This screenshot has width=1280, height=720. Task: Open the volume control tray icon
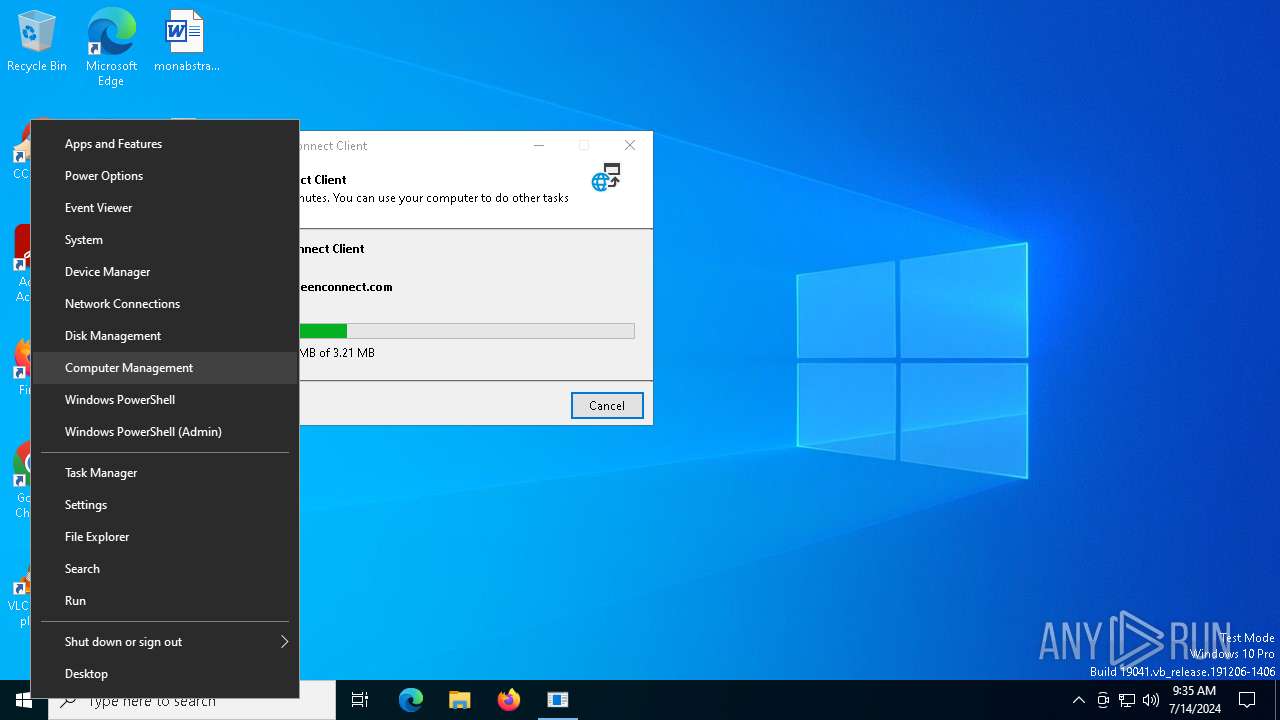1151,700
